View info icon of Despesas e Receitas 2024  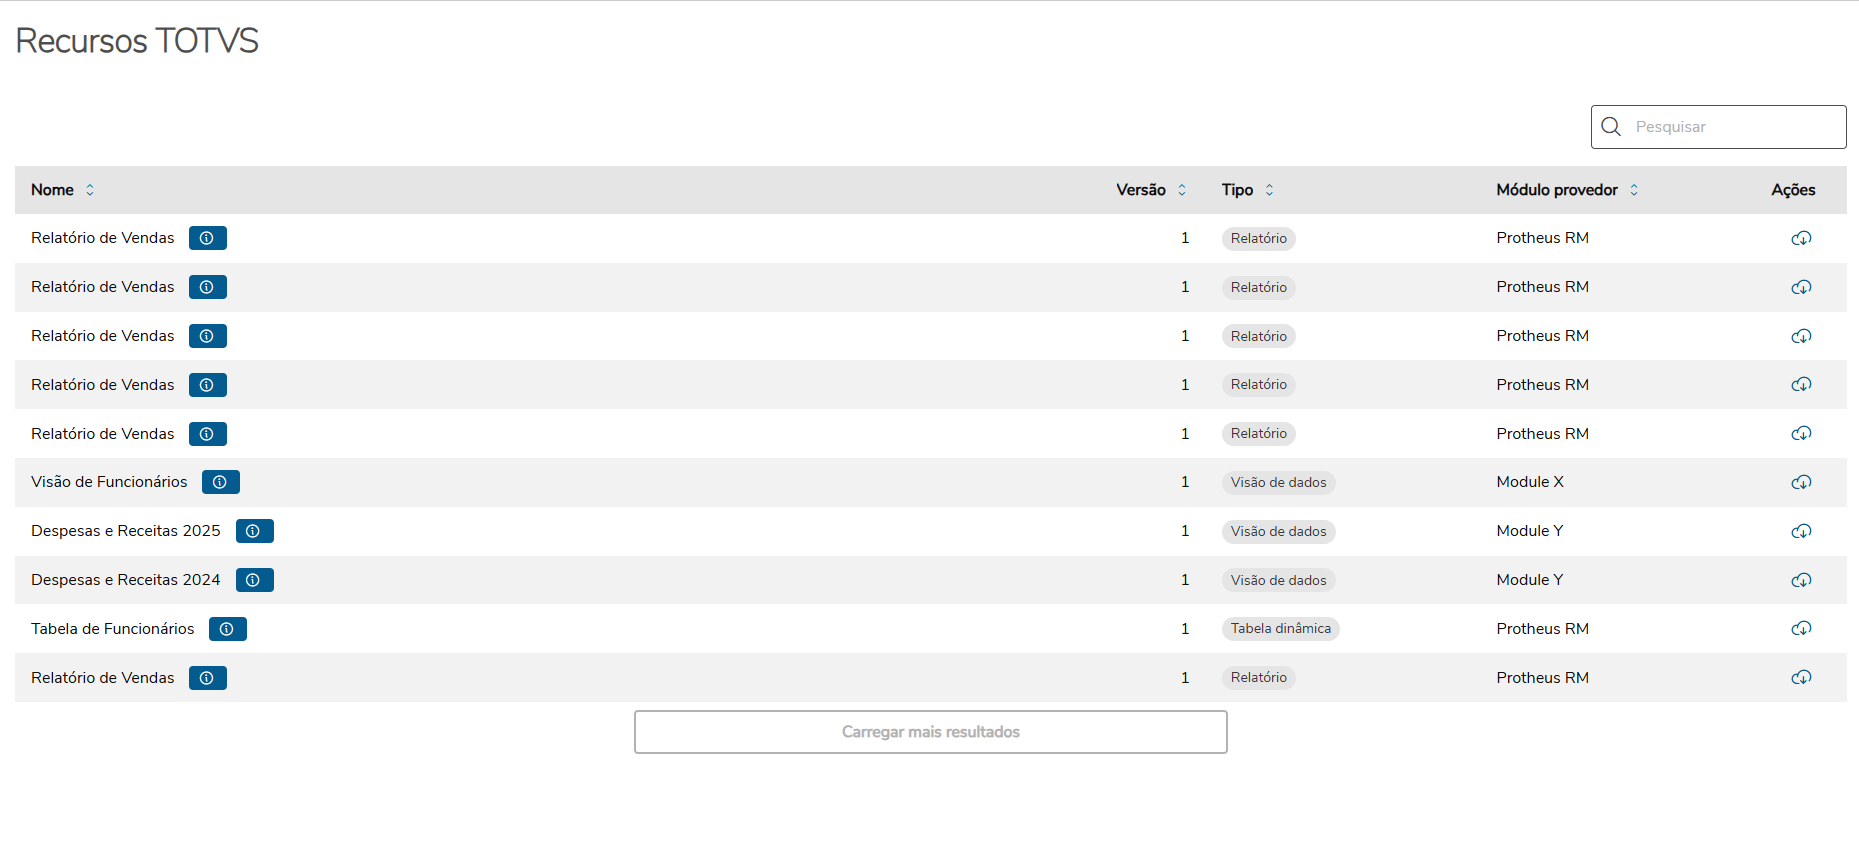click(254, 580)
